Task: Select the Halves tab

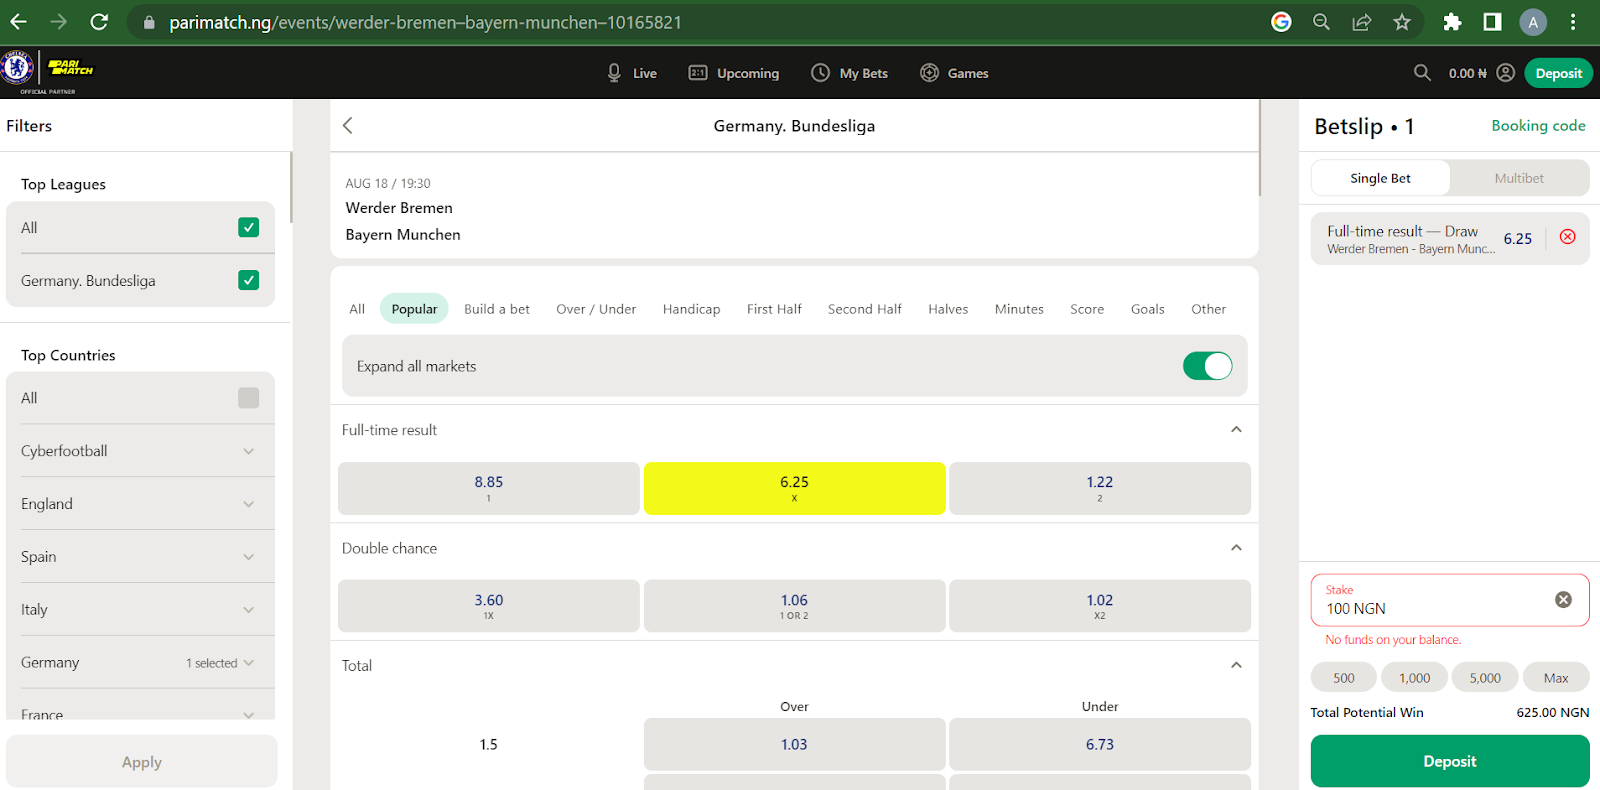Action: point(948,309)
